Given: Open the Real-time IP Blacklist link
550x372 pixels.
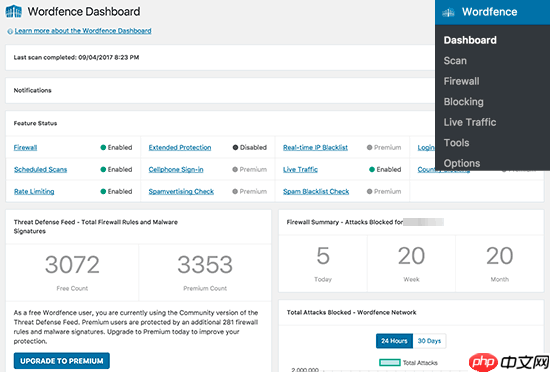Looking at the screenshot, I should click(315, 148).
